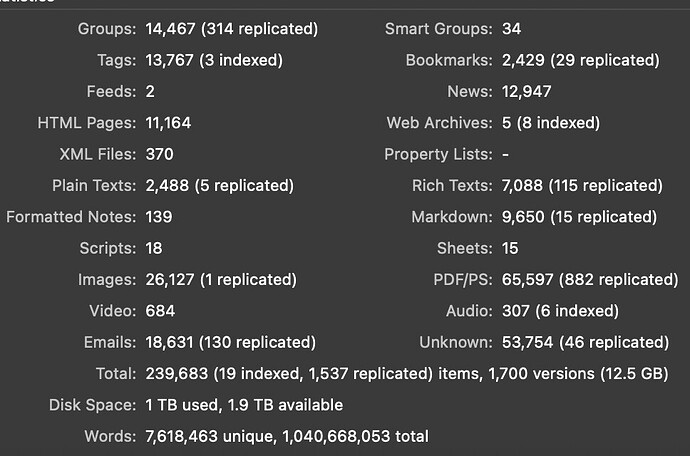
Task: Click the Disk Space usage text
Action: click(244, 404)
